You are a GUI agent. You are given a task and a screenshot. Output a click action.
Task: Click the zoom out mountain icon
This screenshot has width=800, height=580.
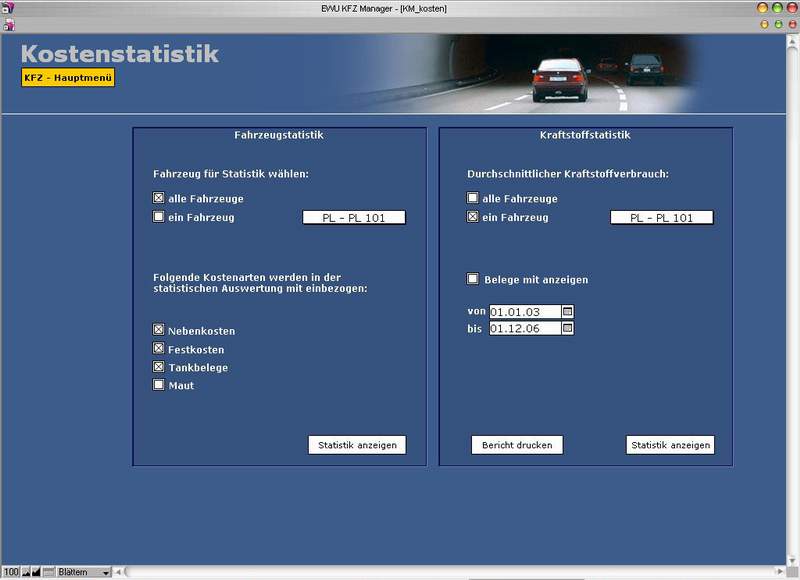point(26,572)
